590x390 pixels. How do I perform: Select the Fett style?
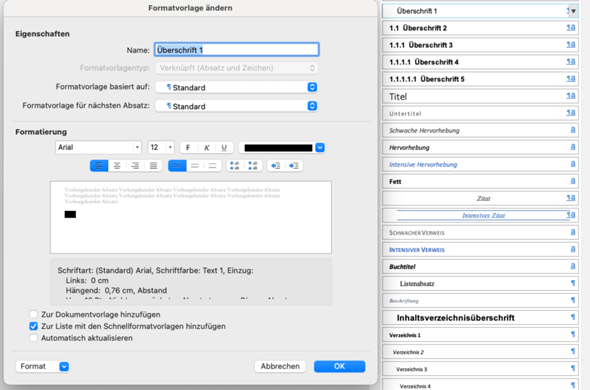[x=480, y=181]
